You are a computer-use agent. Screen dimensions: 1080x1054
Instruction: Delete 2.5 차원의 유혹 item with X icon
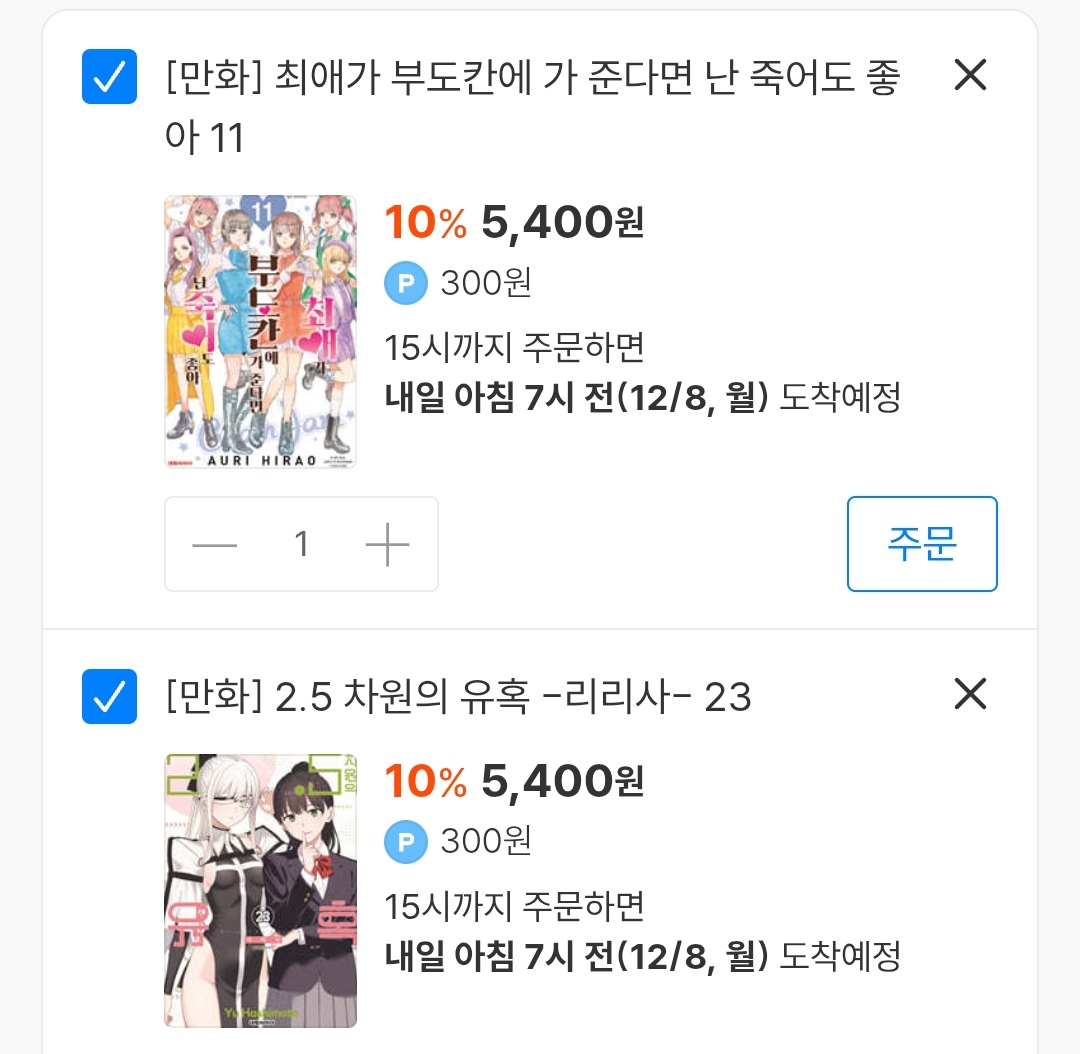point(970,694)
